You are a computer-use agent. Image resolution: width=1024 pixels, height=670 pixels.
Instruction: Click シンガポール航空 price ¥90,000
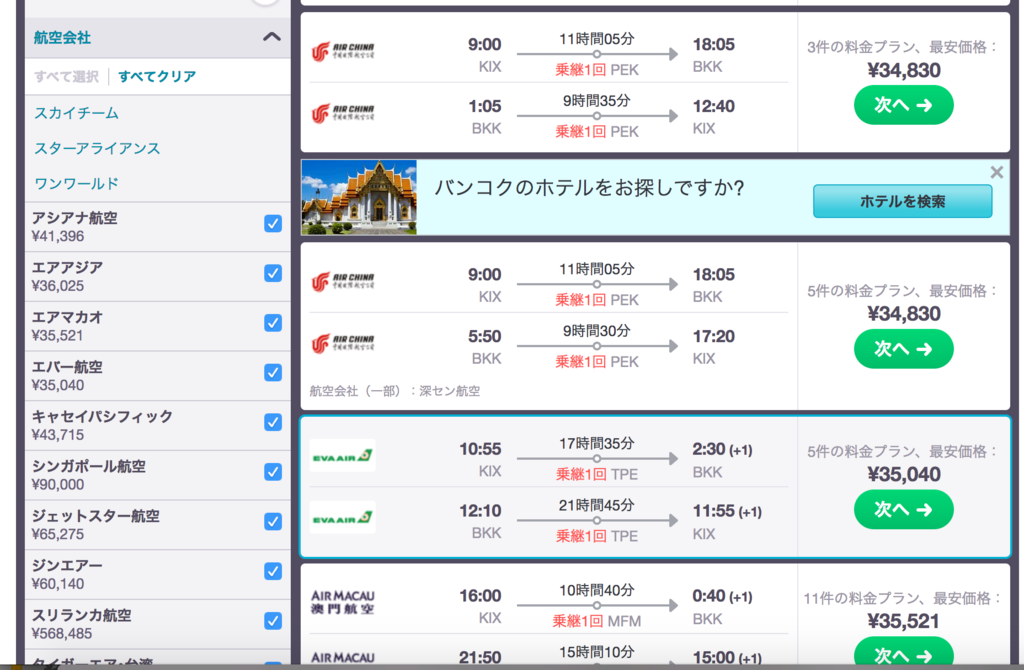tap(57, 485)
